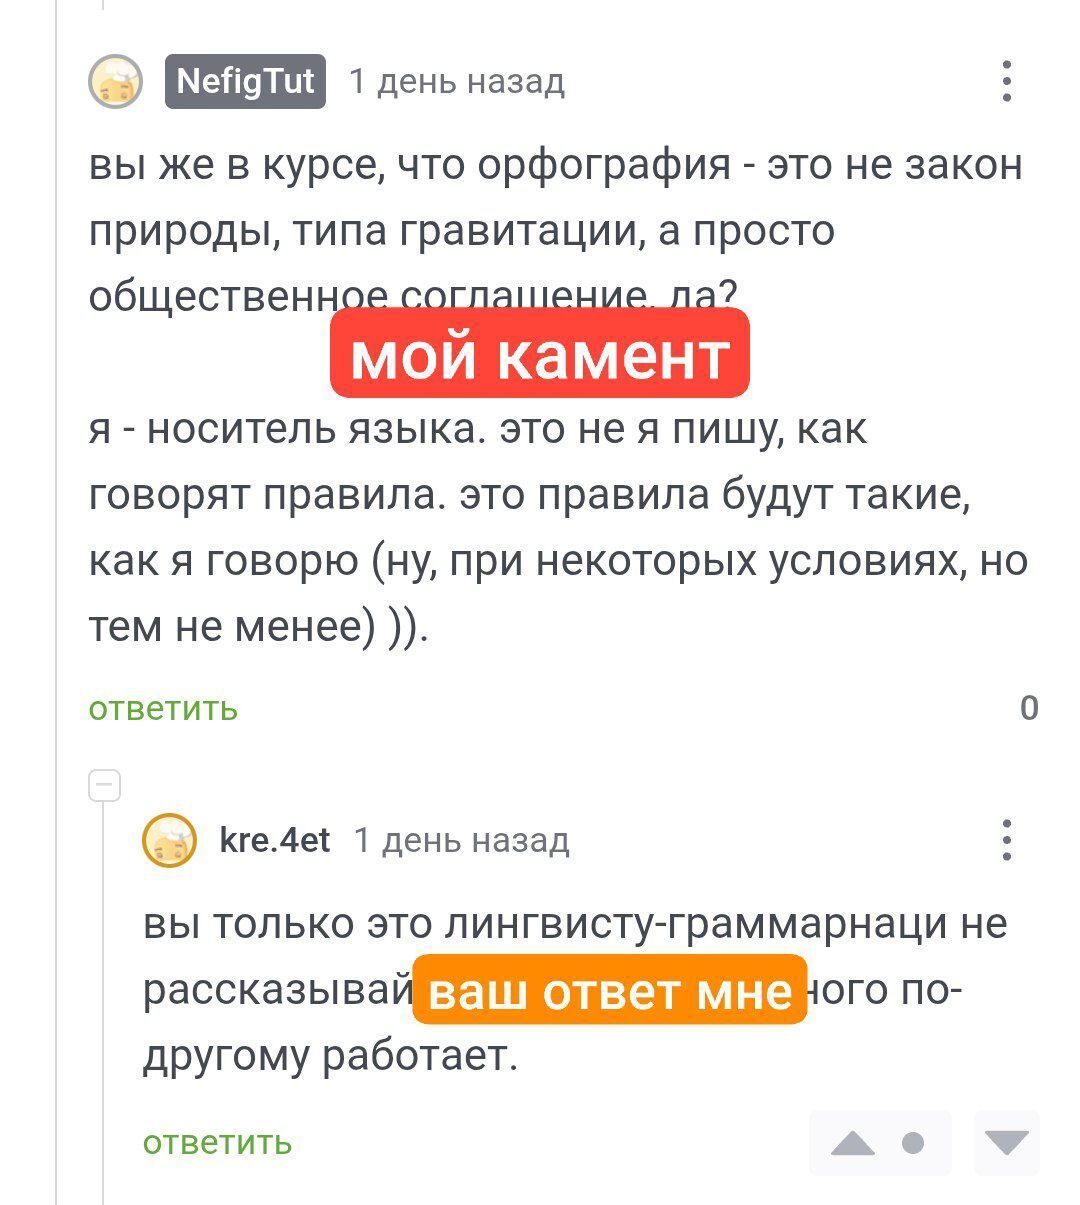Image resolution: width=1080 pixels, height=1205 pixels.
Task: Open kre.4et's avatar picture
Action: tap(170, 840)
